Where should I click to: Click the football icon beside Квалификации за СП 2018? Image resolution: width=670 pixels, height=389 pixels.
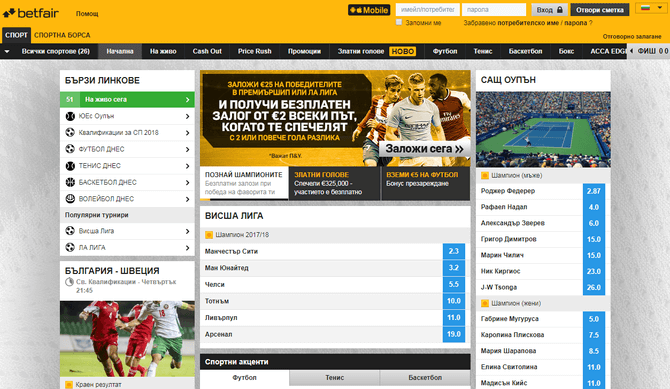(x=70, y=133)
